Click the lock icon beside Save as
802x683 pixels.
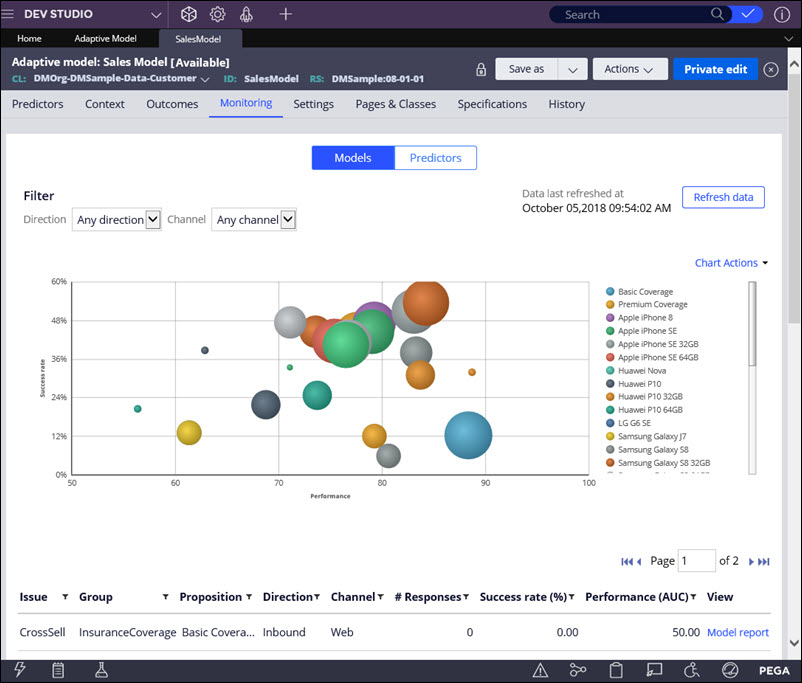[481, 70]
